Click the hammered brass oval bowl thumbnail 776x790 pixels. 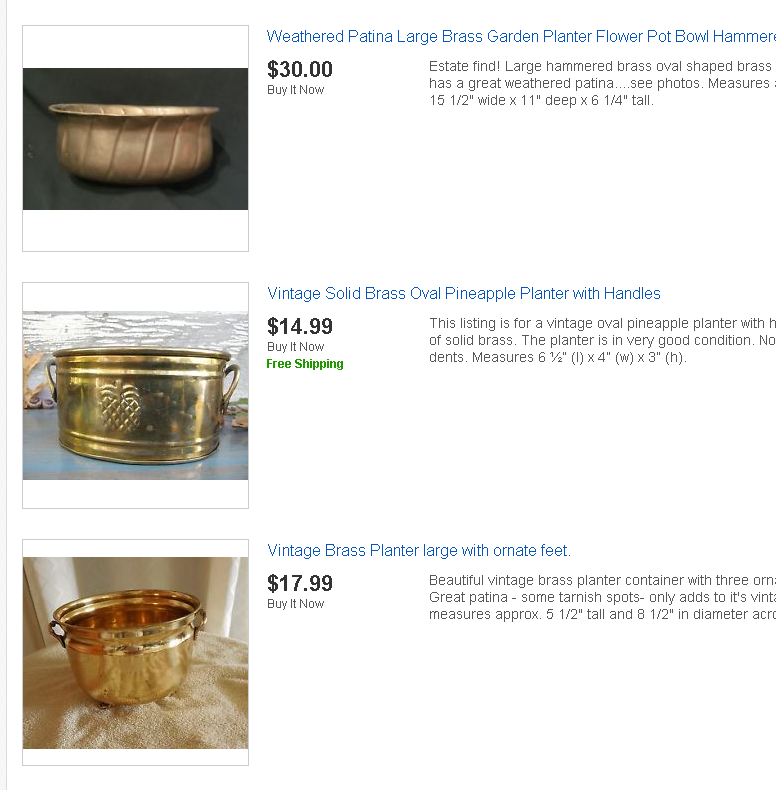tap(136, 139)
